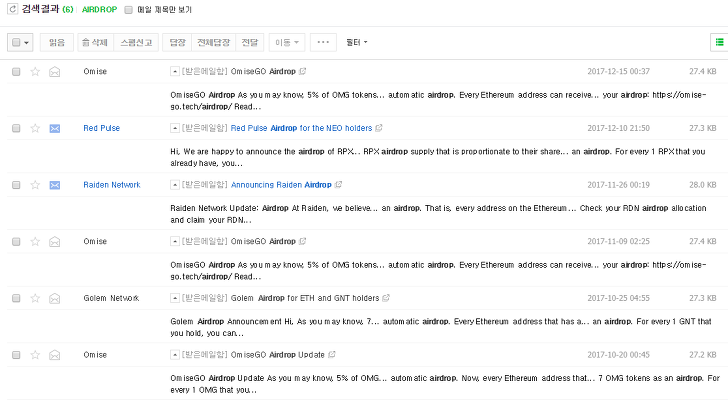The image size is (728, 407).
Task: Refresh search results with the reload icon
Action: click(13, 9)
